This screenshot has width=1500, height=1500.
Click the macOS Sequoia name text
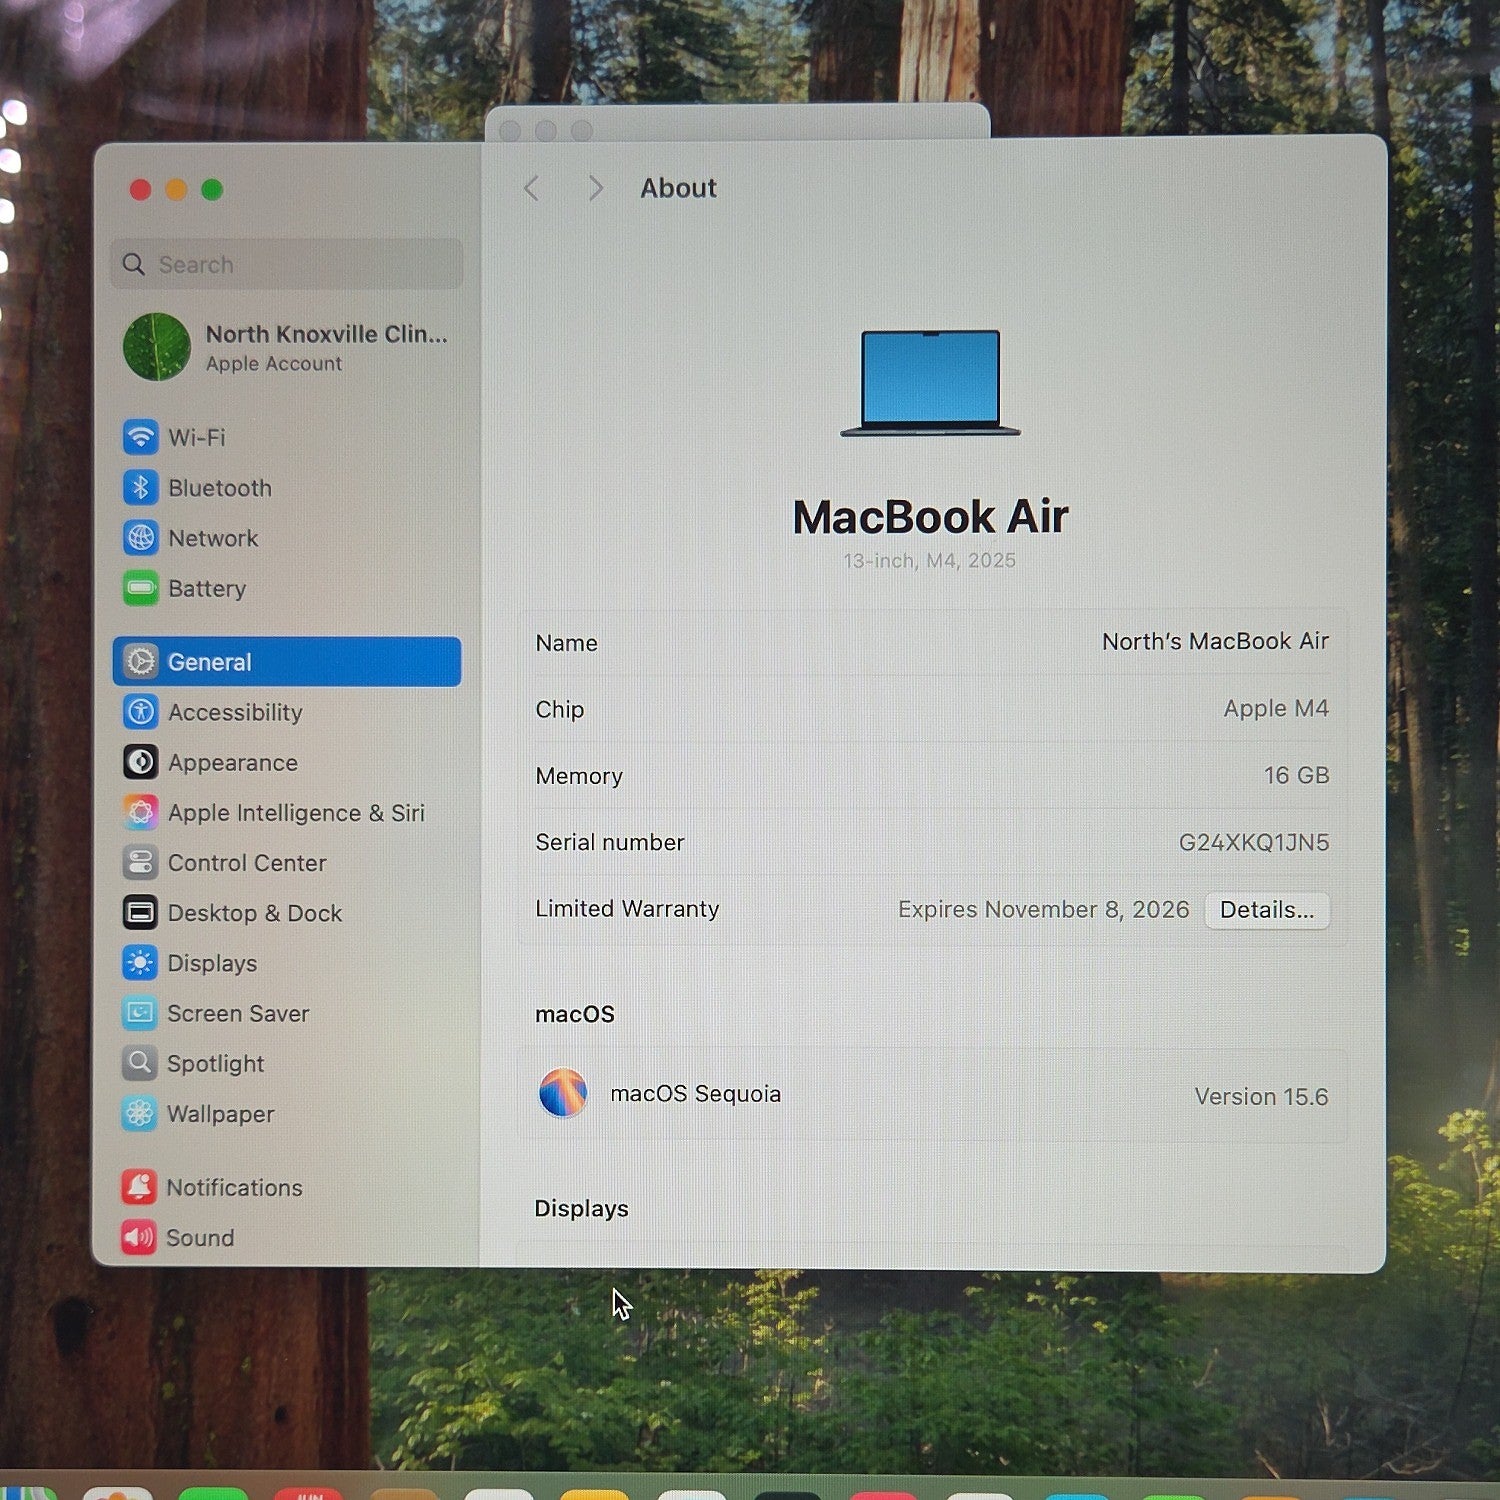pyautogui.click(x=696, y=1093)
